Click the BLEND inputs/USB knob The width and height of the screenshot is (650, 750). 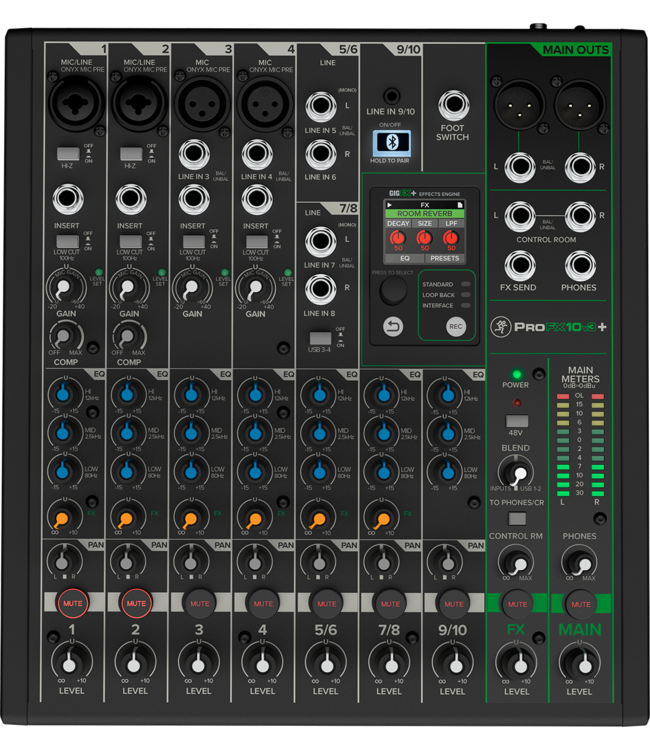[517, 474]
